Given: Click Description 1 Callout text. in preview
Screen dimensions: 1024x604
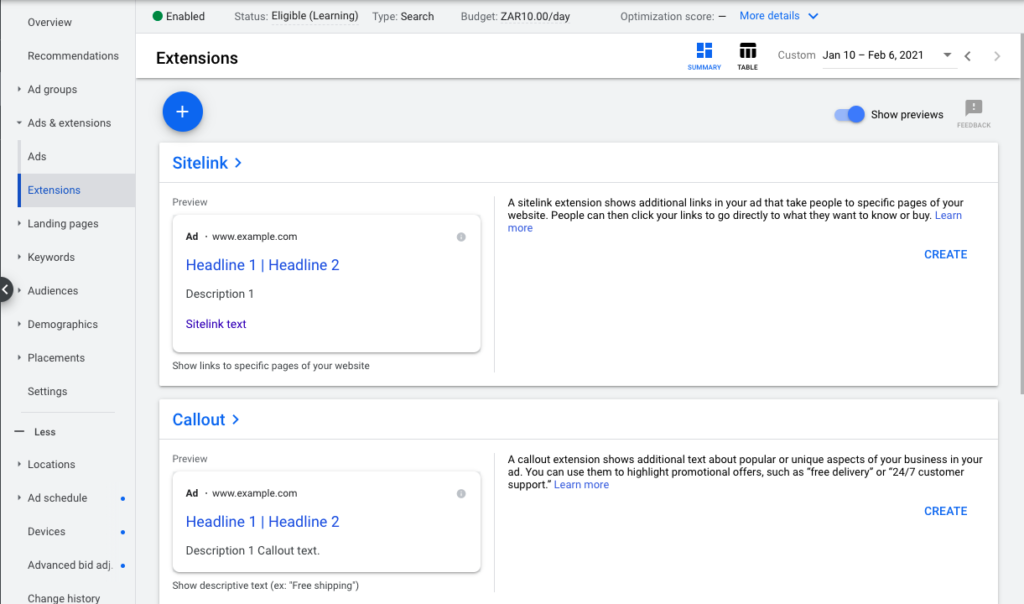Looking at the screenshot, I should (253, 550).
